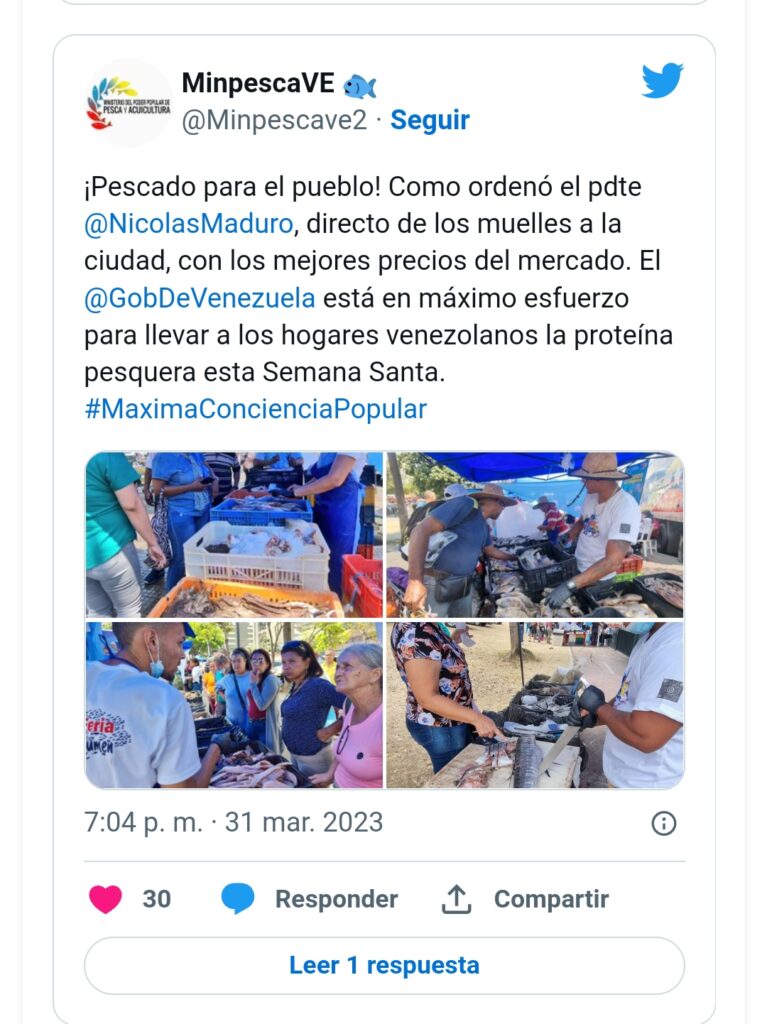Like the tweet with the heart icon
Screen dimensions: 767x1024
pyautogui.click(x=105, y=899)
